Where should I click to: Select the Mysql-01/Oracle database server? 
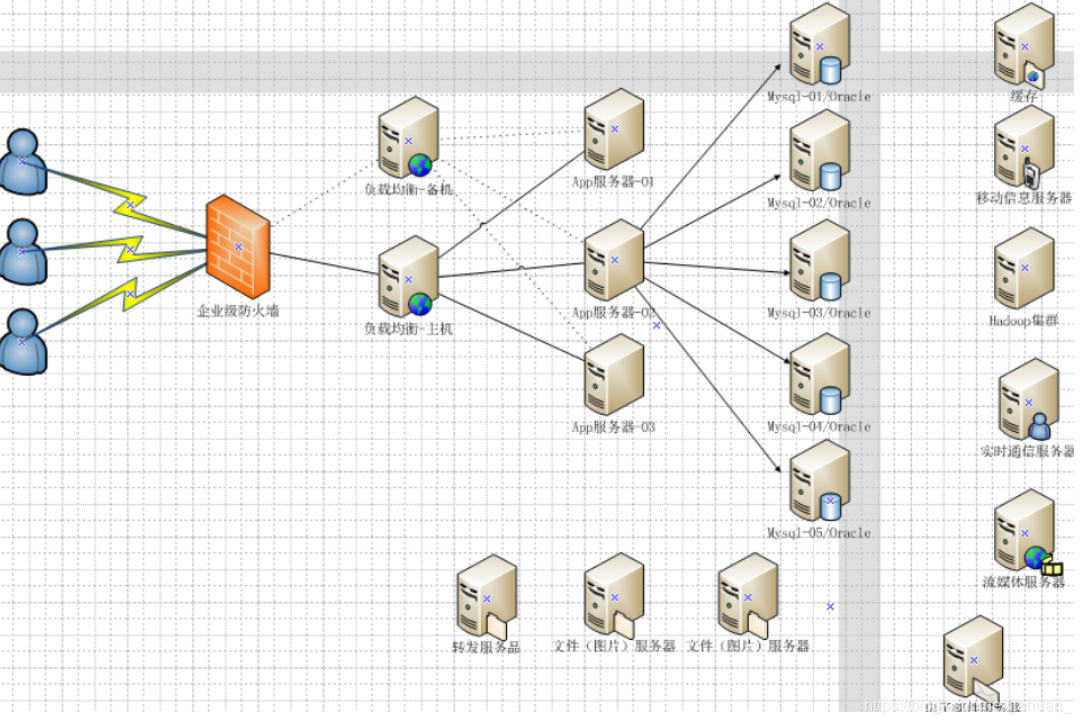coord(819,44)
